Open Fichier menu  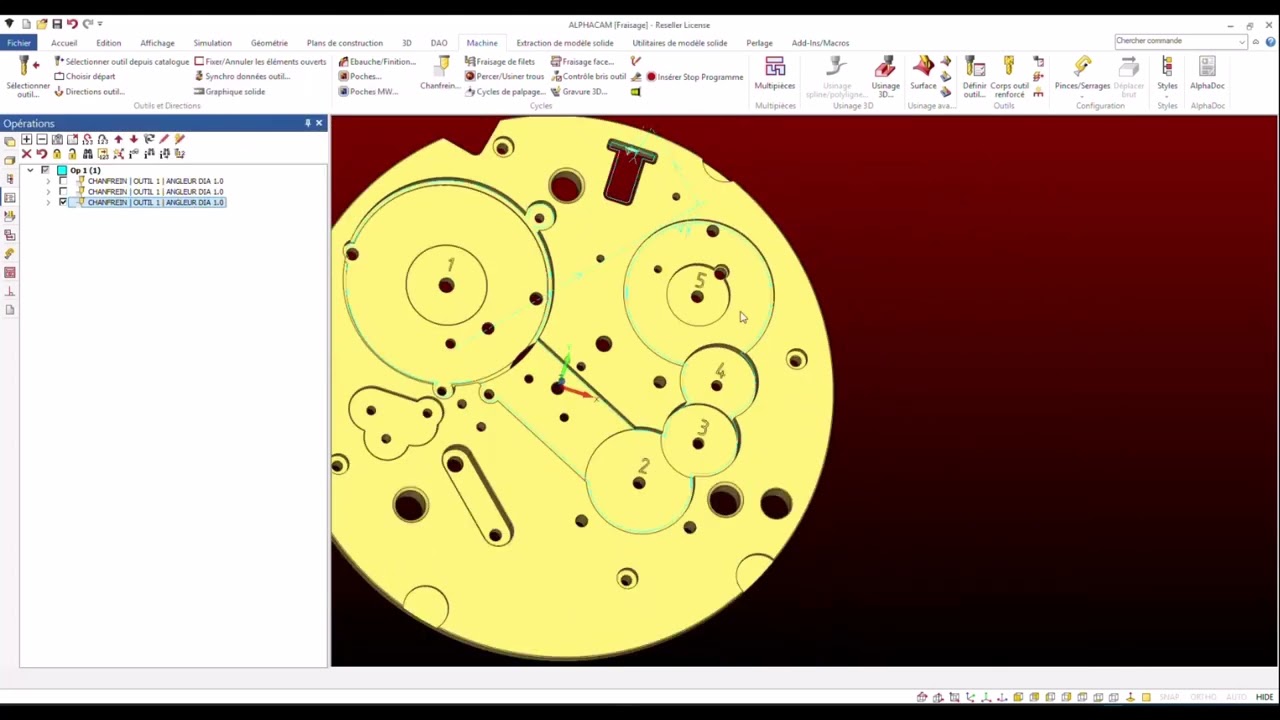(19, 43)
